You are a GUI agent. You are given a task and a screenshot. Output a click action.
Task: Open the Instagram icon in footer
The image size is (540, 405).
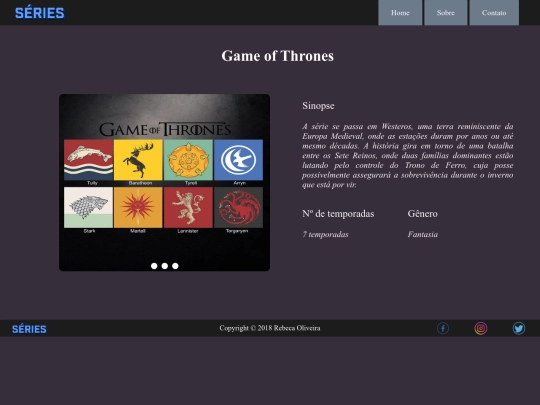[x=481, y=328]
